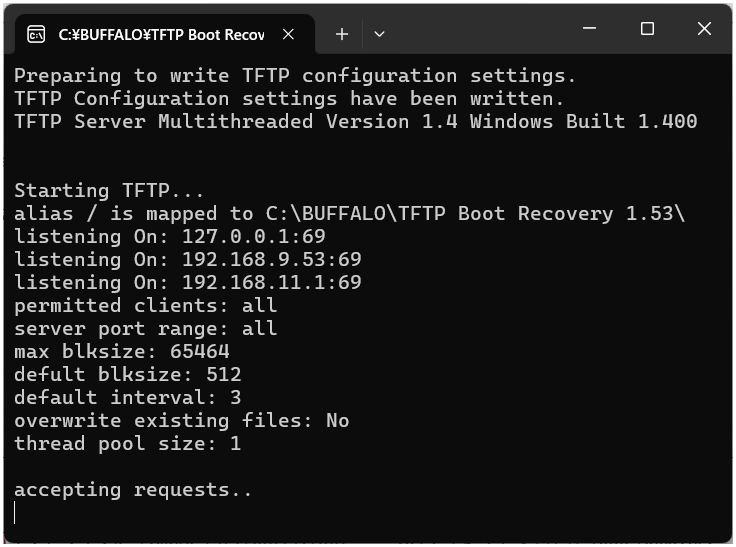Viewport: 736px width, 547px height.
Task: Click the "permitted clients: all" line
Action: point(146,306)
